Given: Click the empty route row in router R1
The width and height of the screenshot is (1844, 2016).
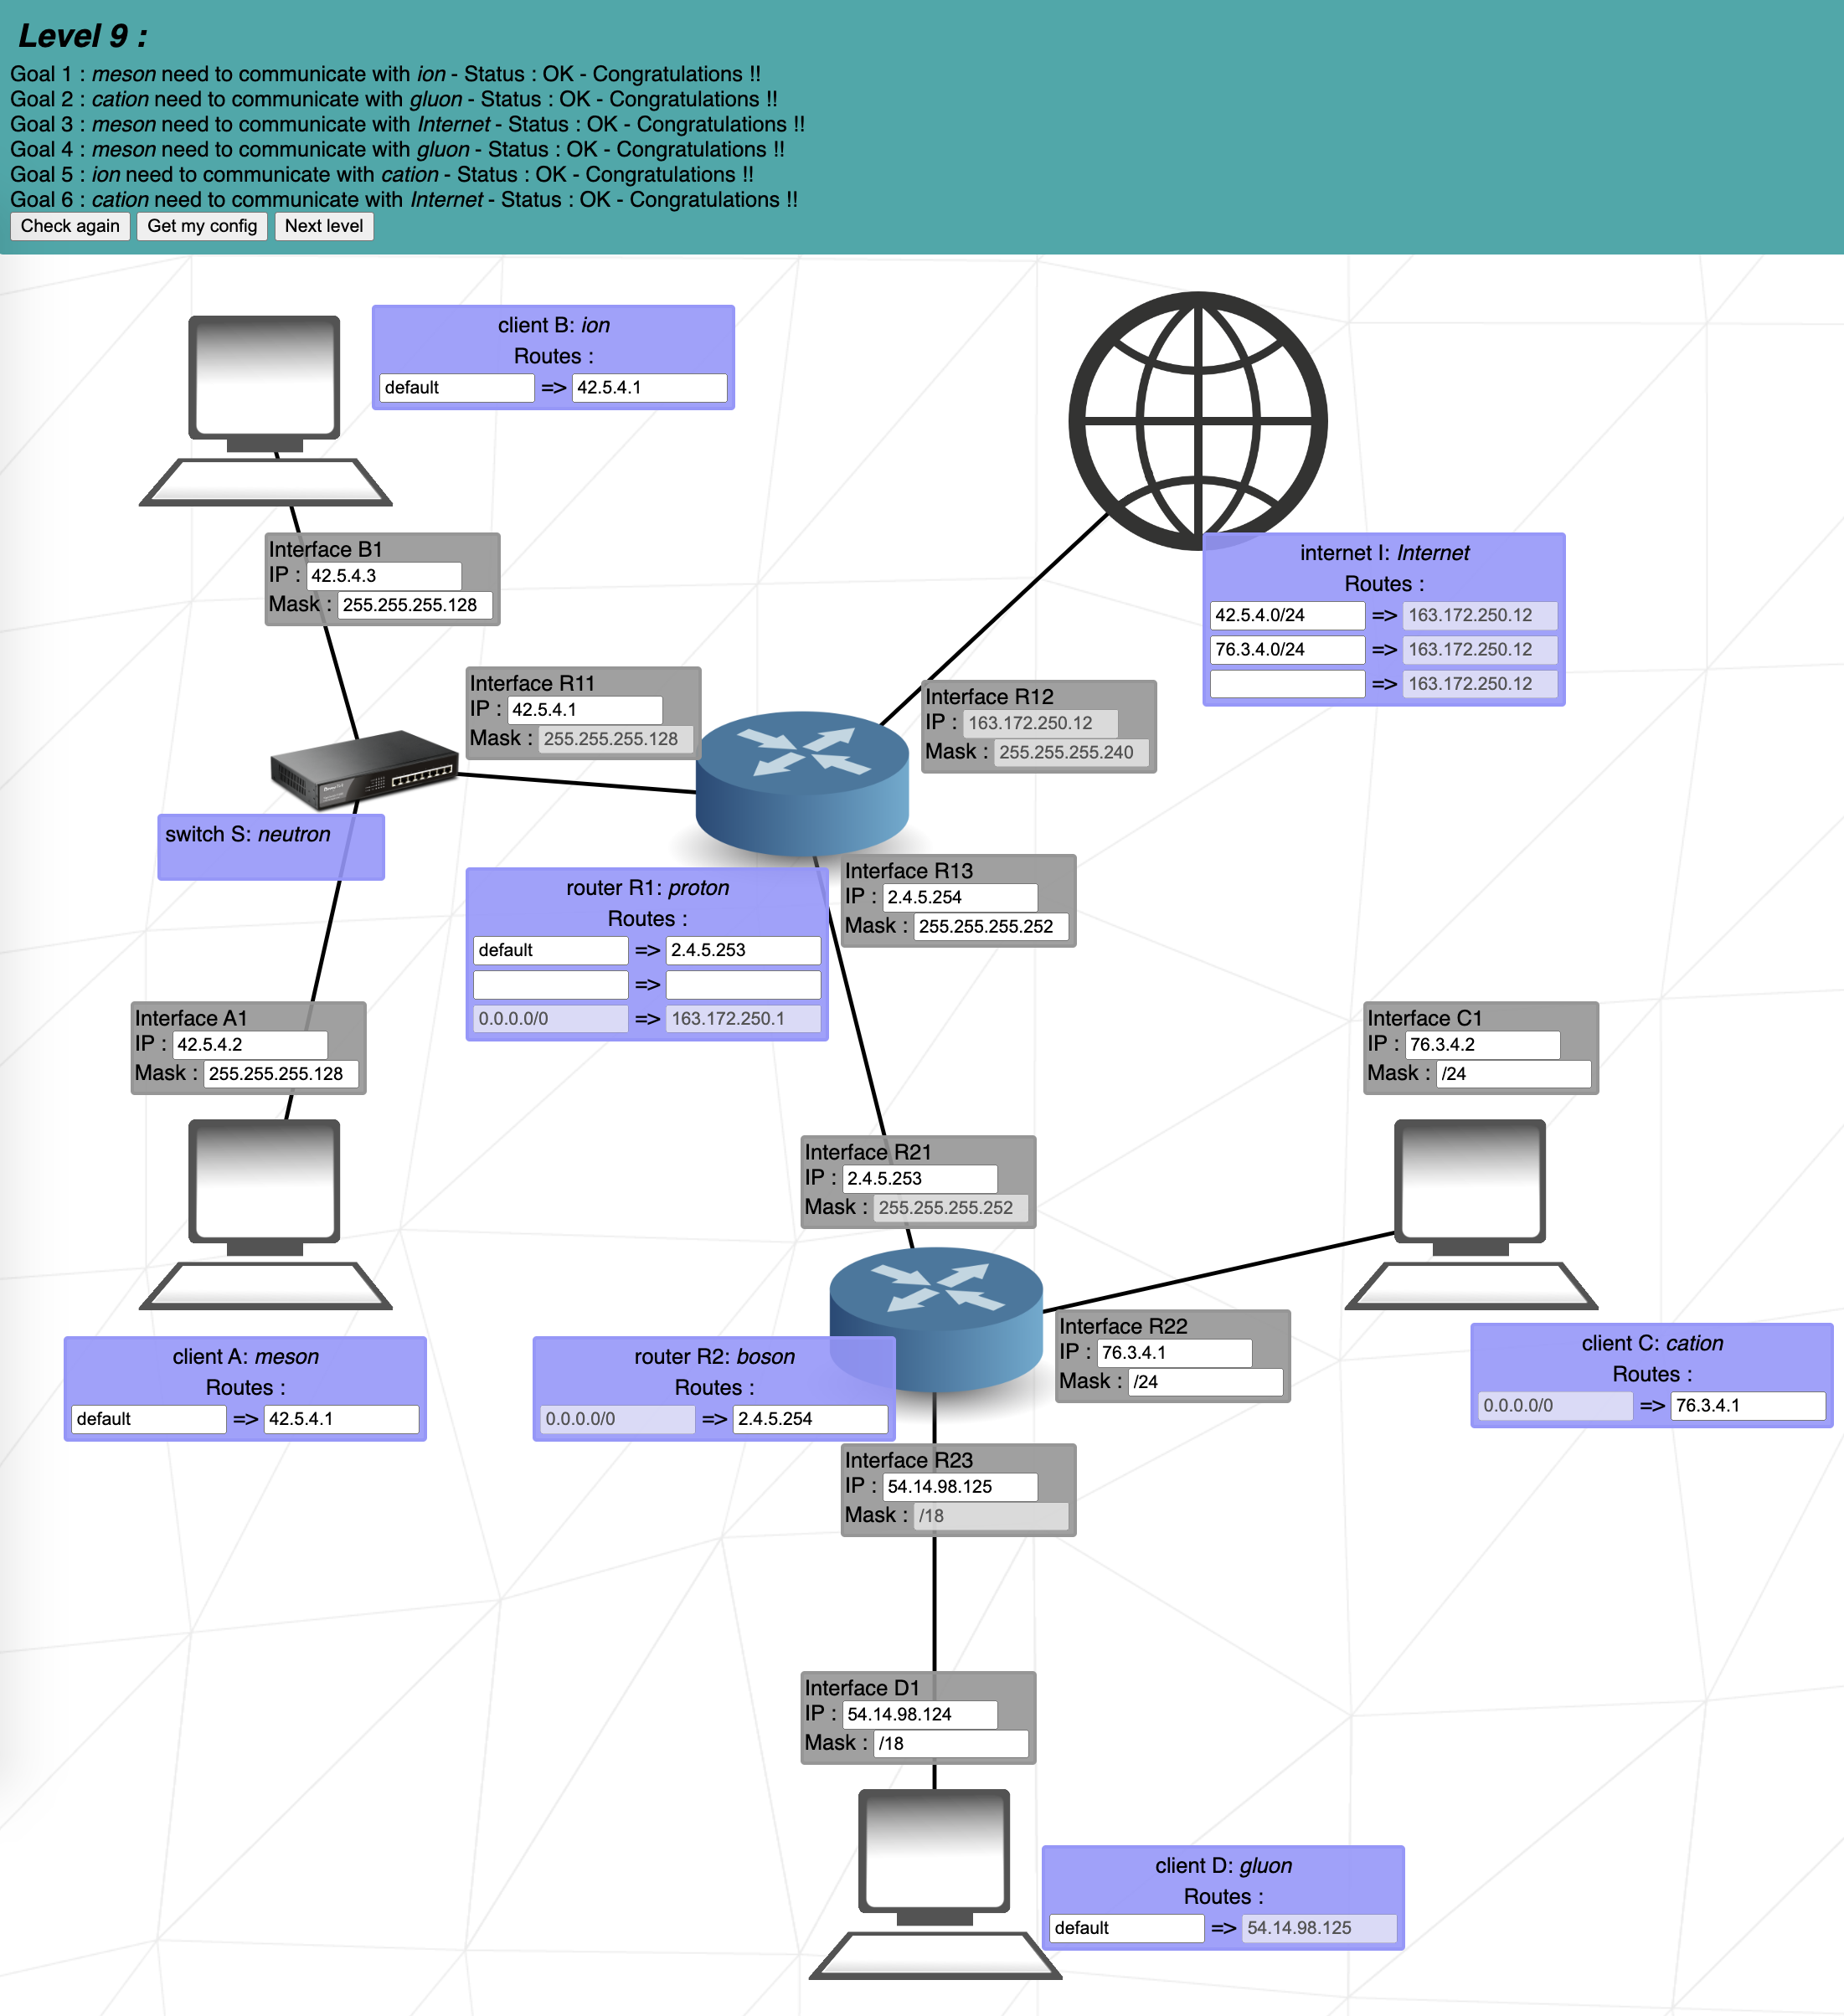Looking at the screenshot, I should (x=550, y=985).
